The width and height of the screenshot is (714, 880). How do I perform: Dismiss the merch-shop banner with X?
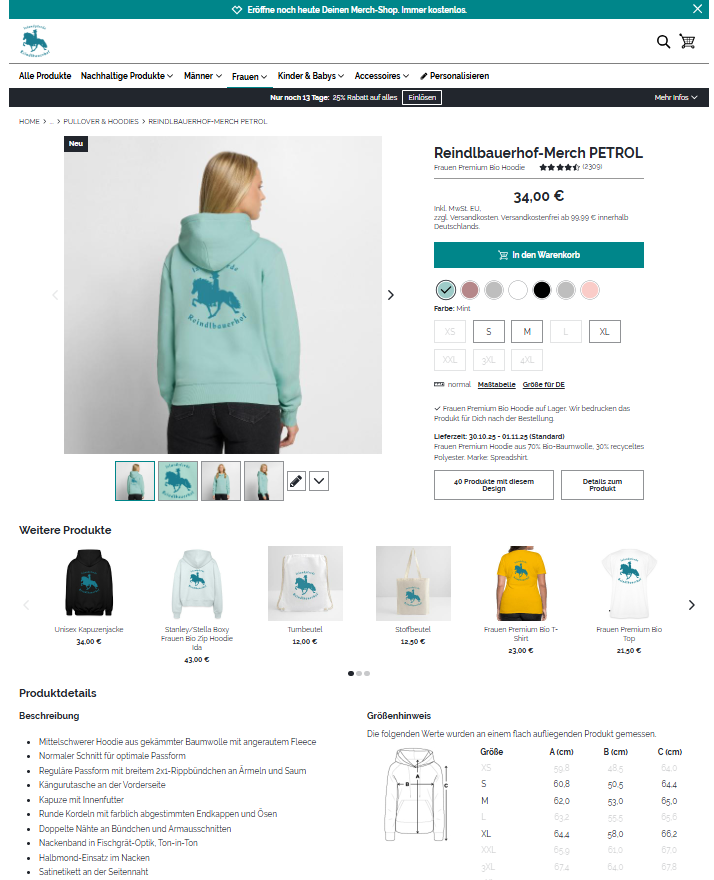(697, 9)
